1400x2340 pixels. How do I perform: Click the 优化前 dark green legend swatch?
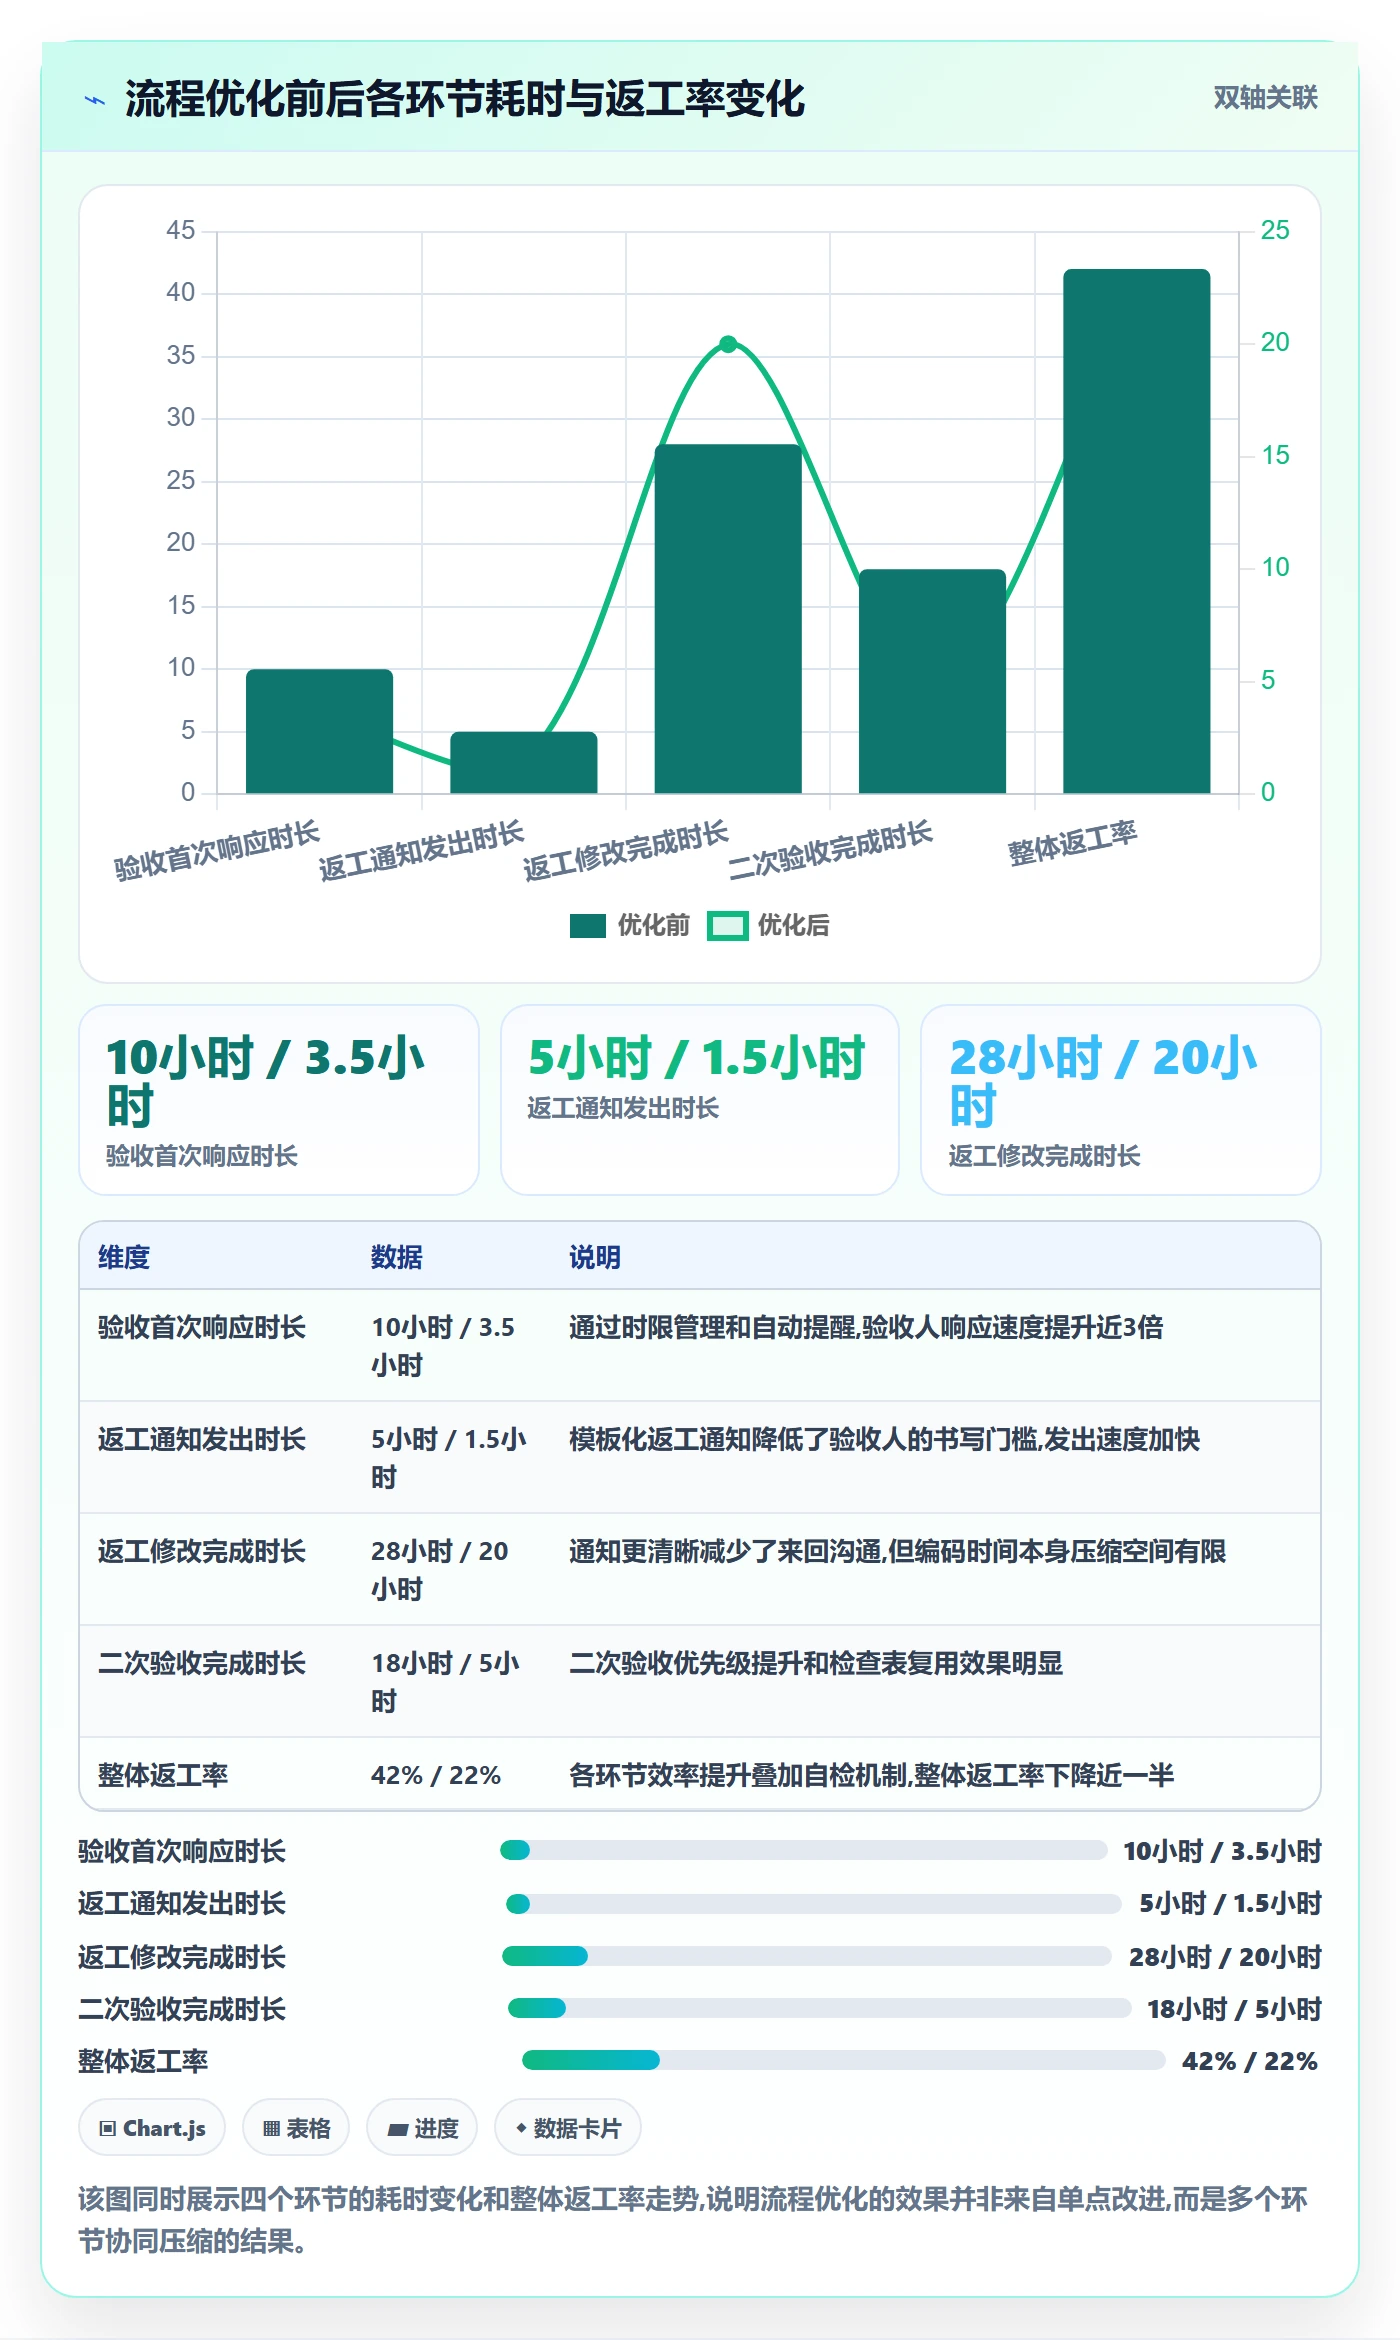pos(588,926)
